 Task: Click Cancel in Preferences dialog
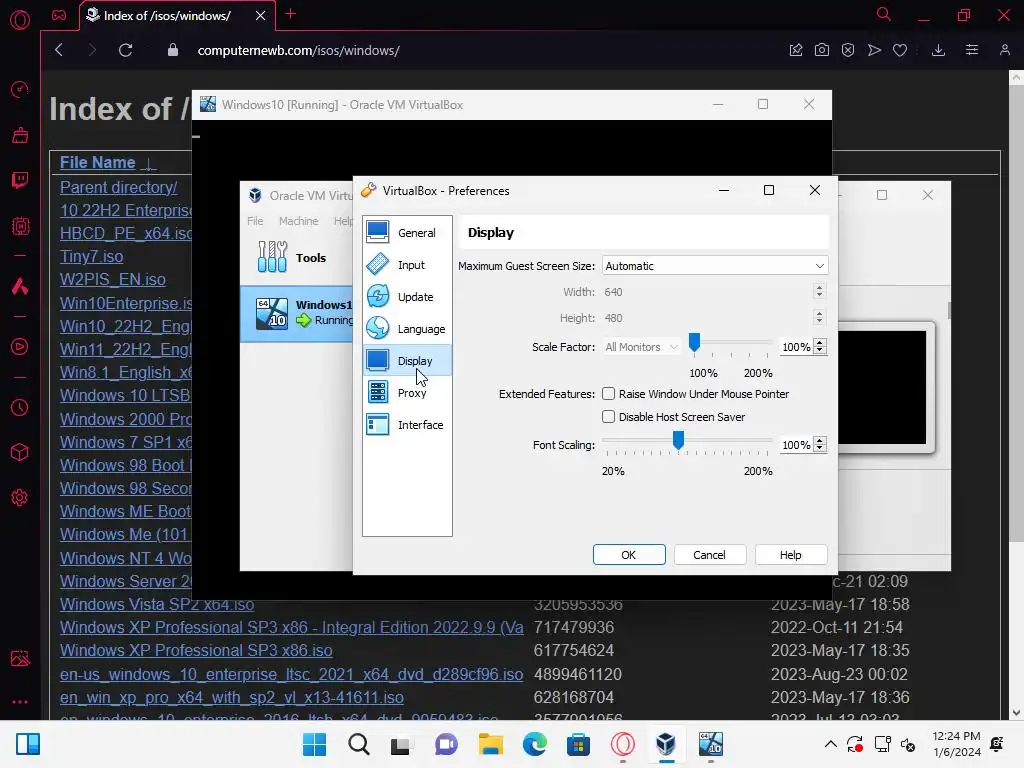709,554
